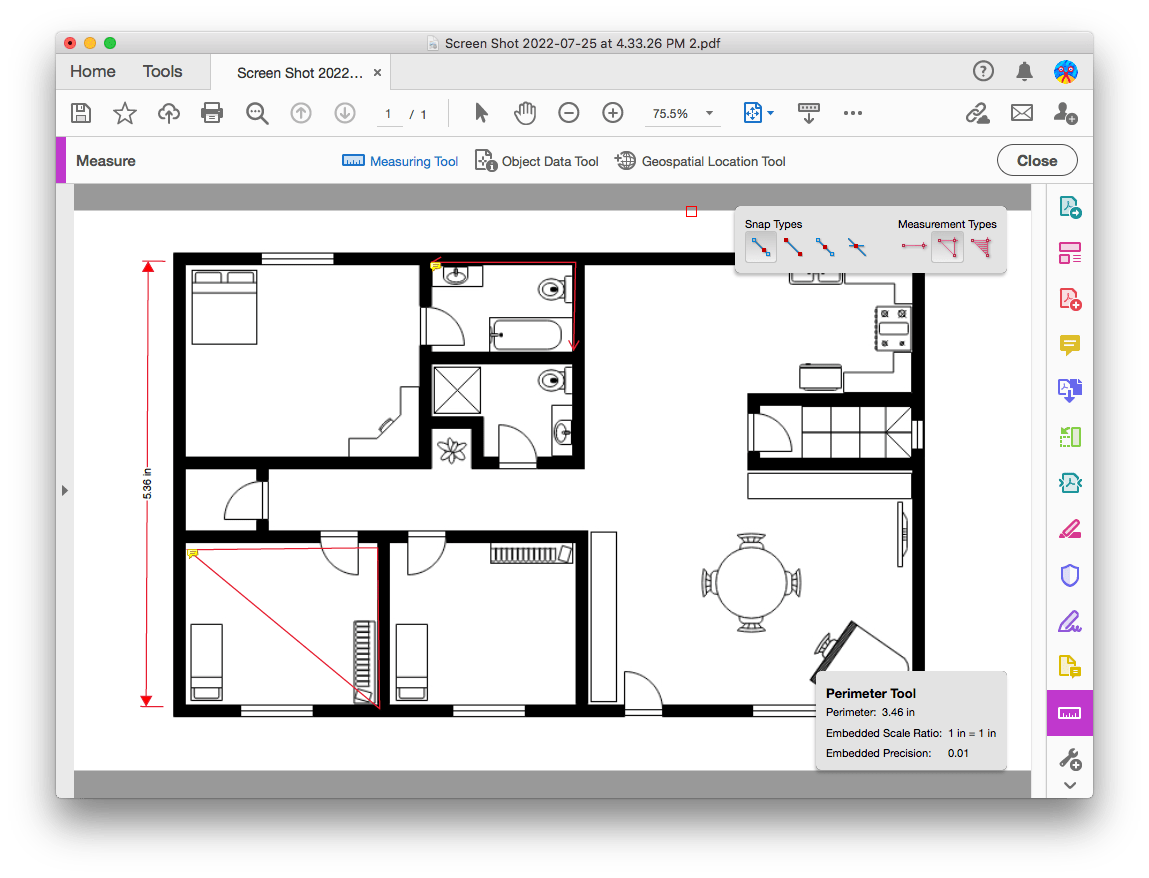Viewport: 1149px width, 878px height.
Task: Select the Hand pan tool
Action: [525, 113]
